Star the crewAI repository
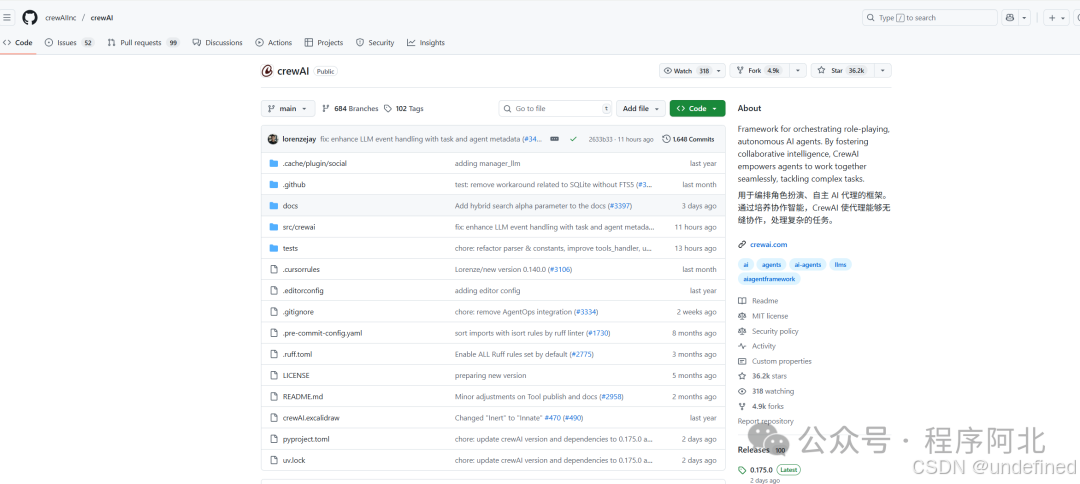 coord(842,71)
